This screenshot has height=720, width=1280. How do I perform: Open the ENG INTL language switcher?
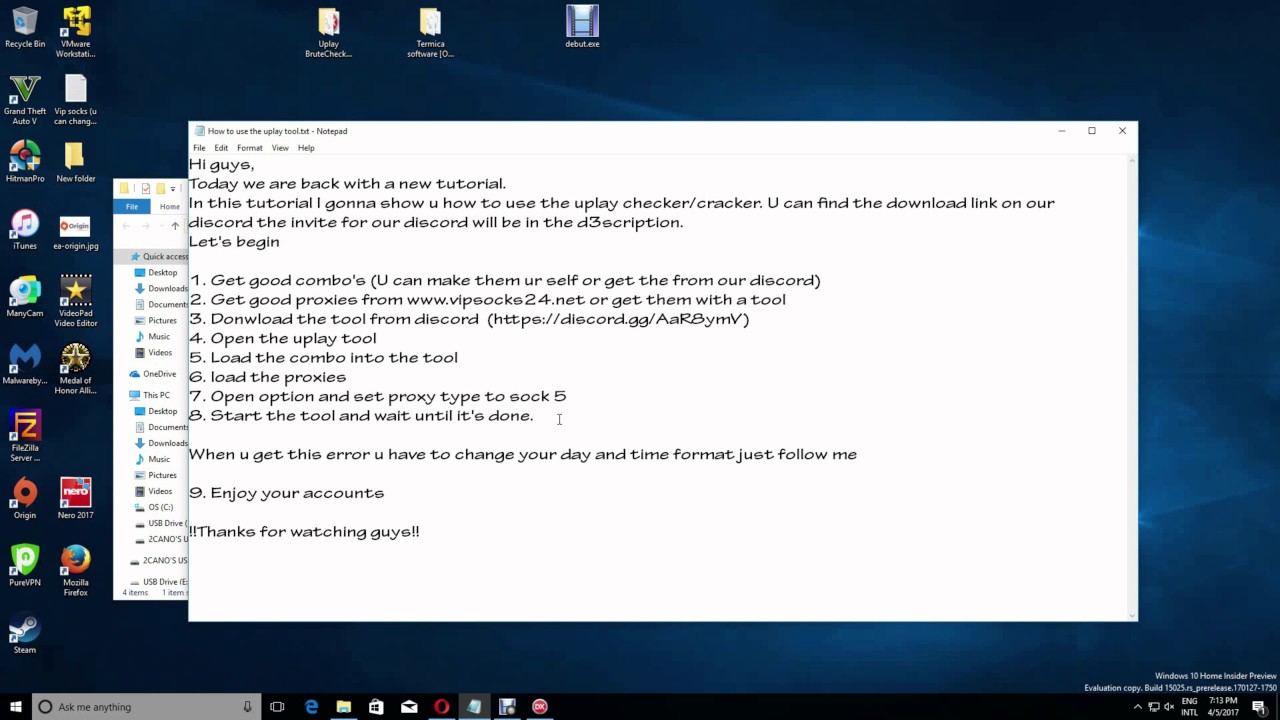[x=1190, y=707]
